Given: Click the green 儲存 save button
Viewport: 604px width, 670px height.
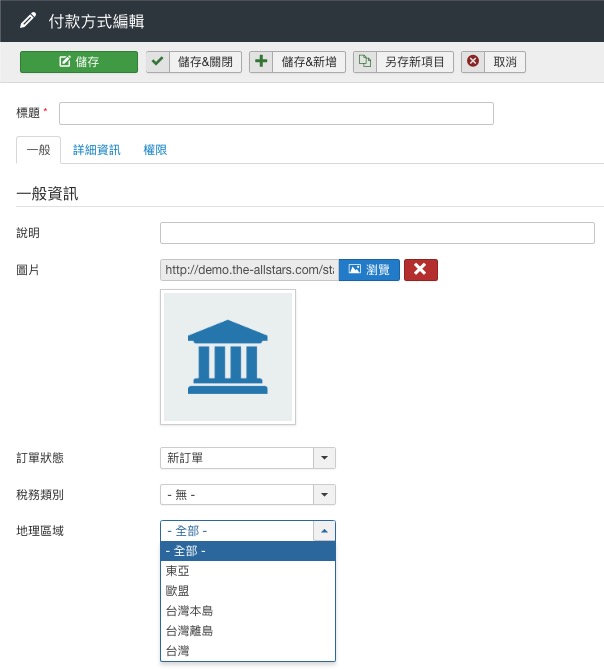Looking at the screenshot, I should point(79,62).
